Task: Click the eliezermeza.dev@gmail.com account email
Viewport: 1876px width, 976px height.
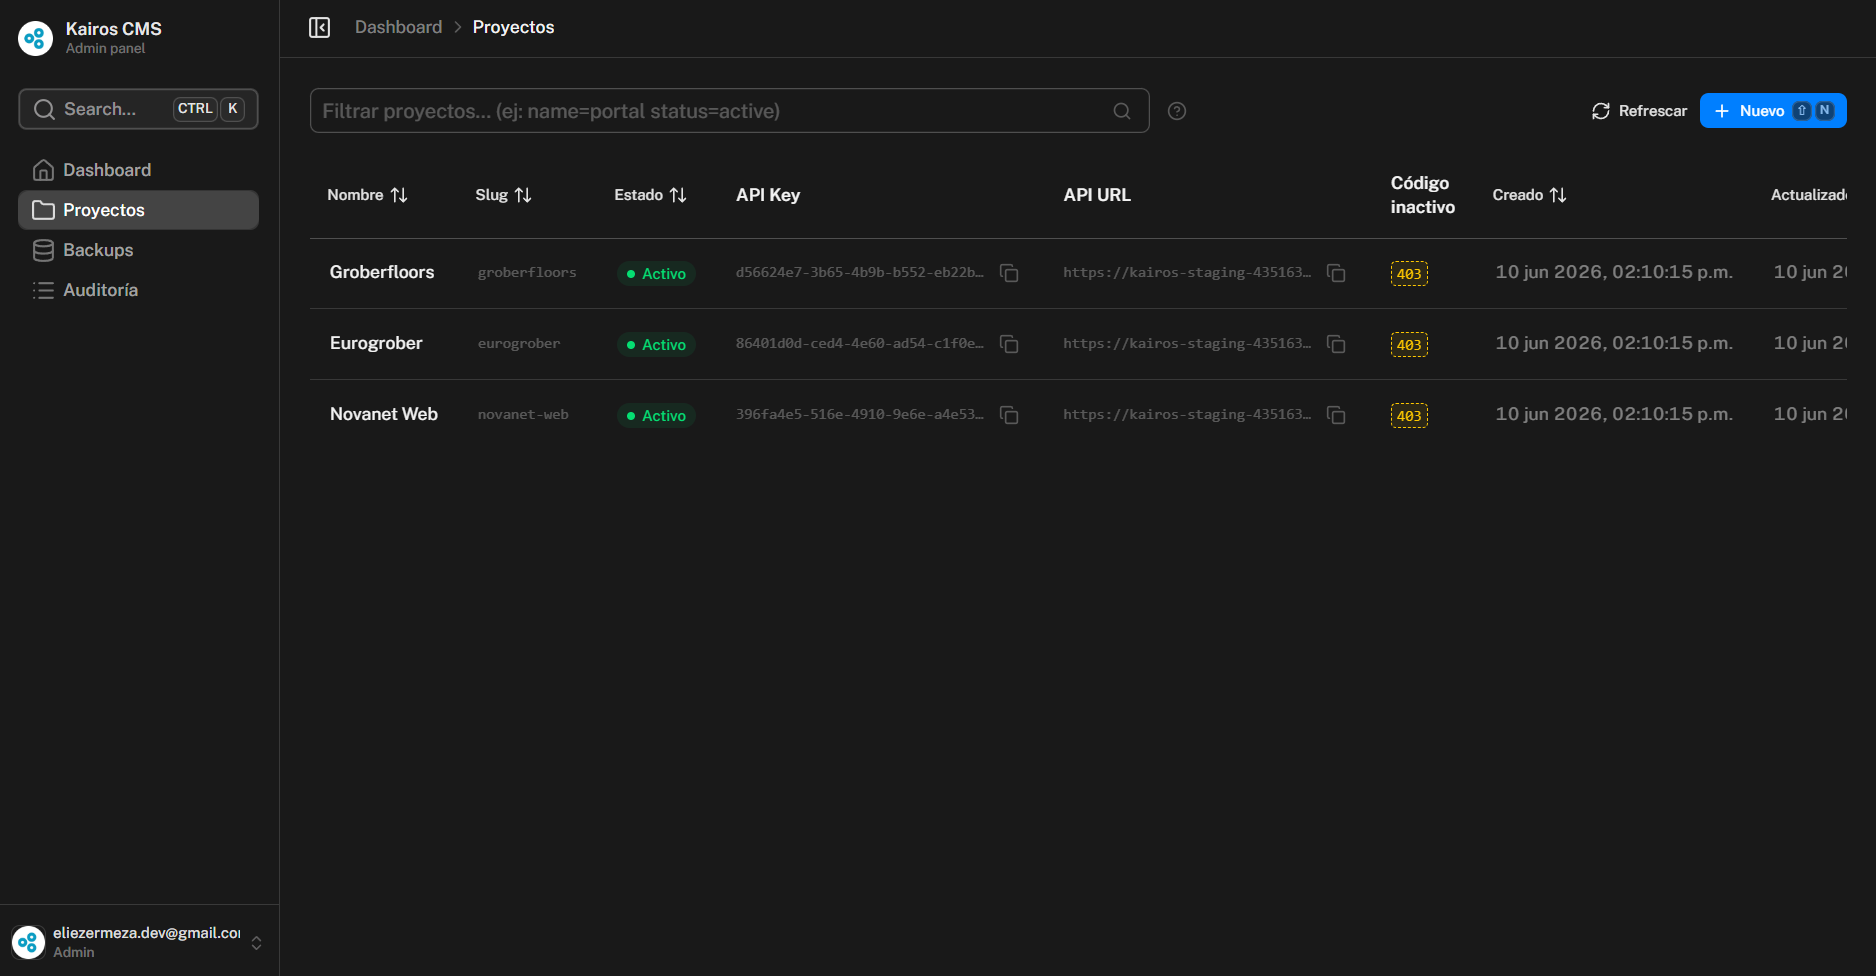Action: [147, 933]
